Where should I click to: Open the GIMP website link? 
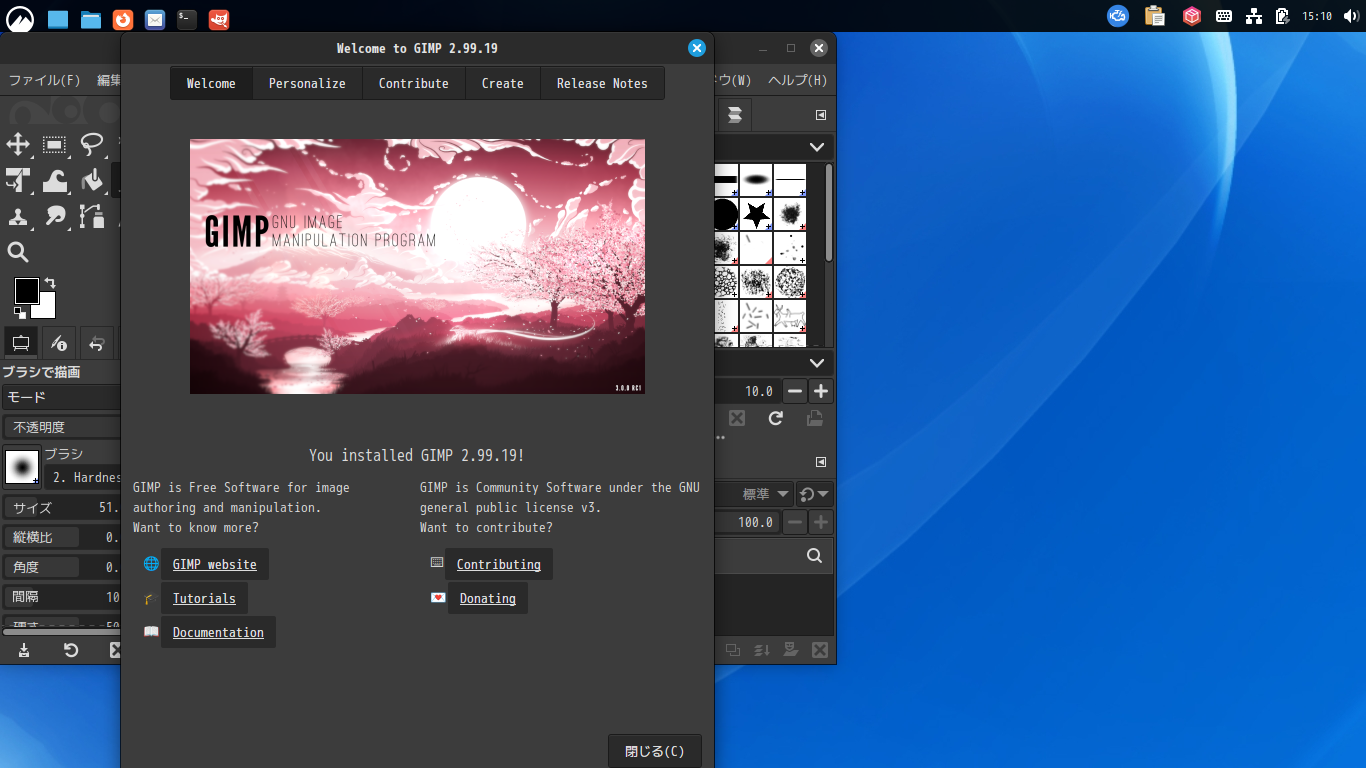point(215,563)
